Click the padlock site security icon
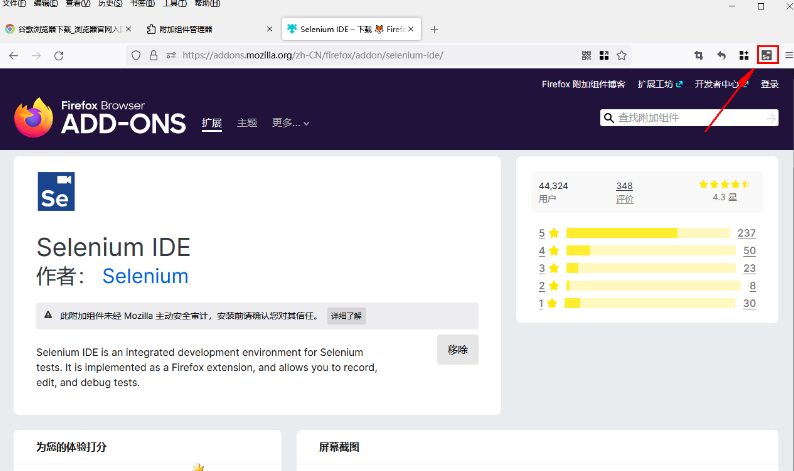Viewport: 794px width, 471px height. [x=153, y=55]
